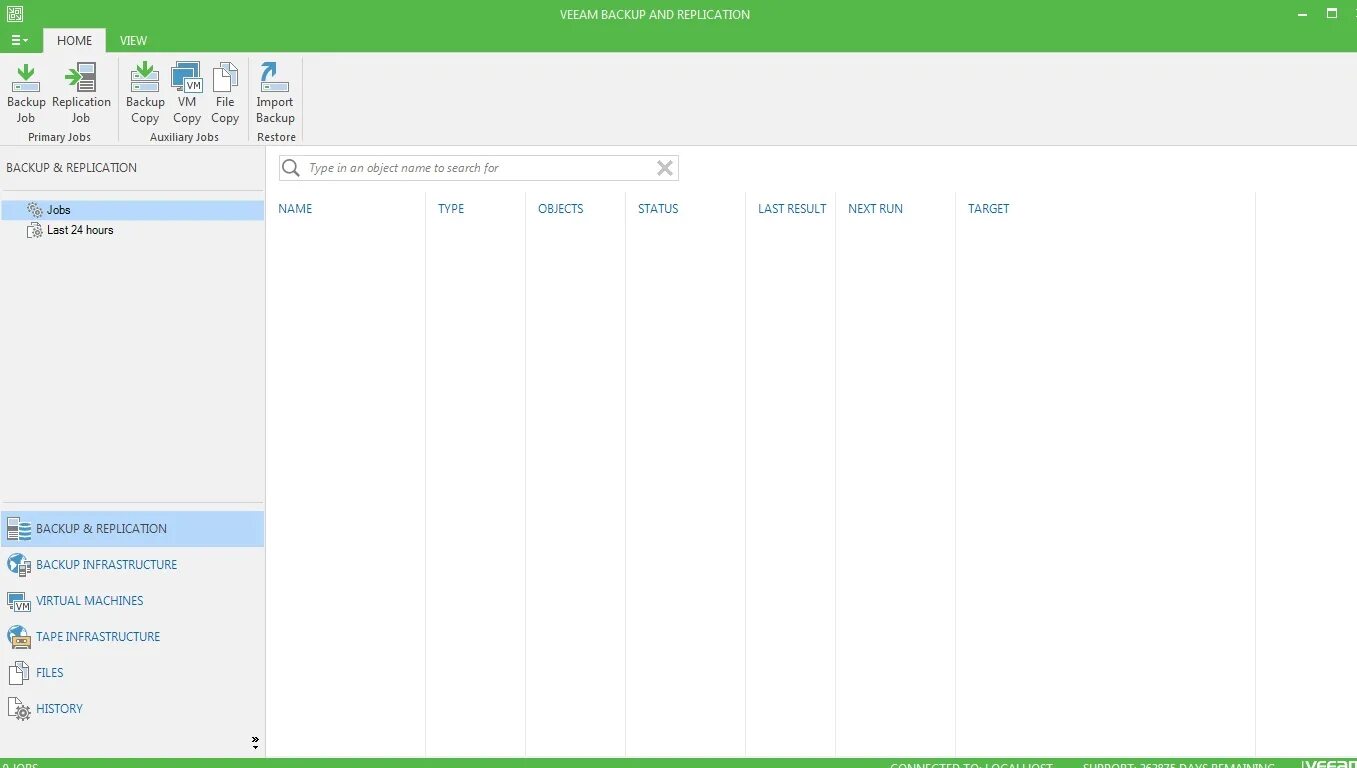Open the VM Copy tool

187,93
